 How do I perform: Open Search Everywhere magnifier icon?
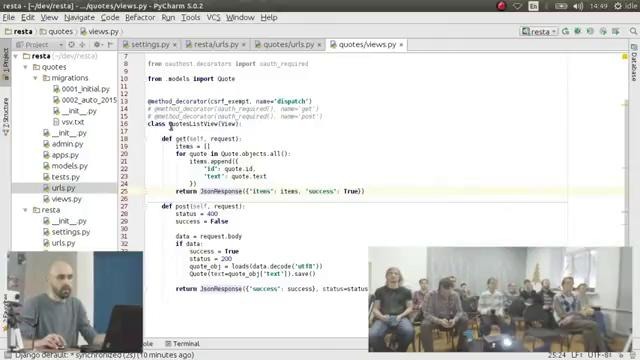pyautogui.click(x=633, y=31)
